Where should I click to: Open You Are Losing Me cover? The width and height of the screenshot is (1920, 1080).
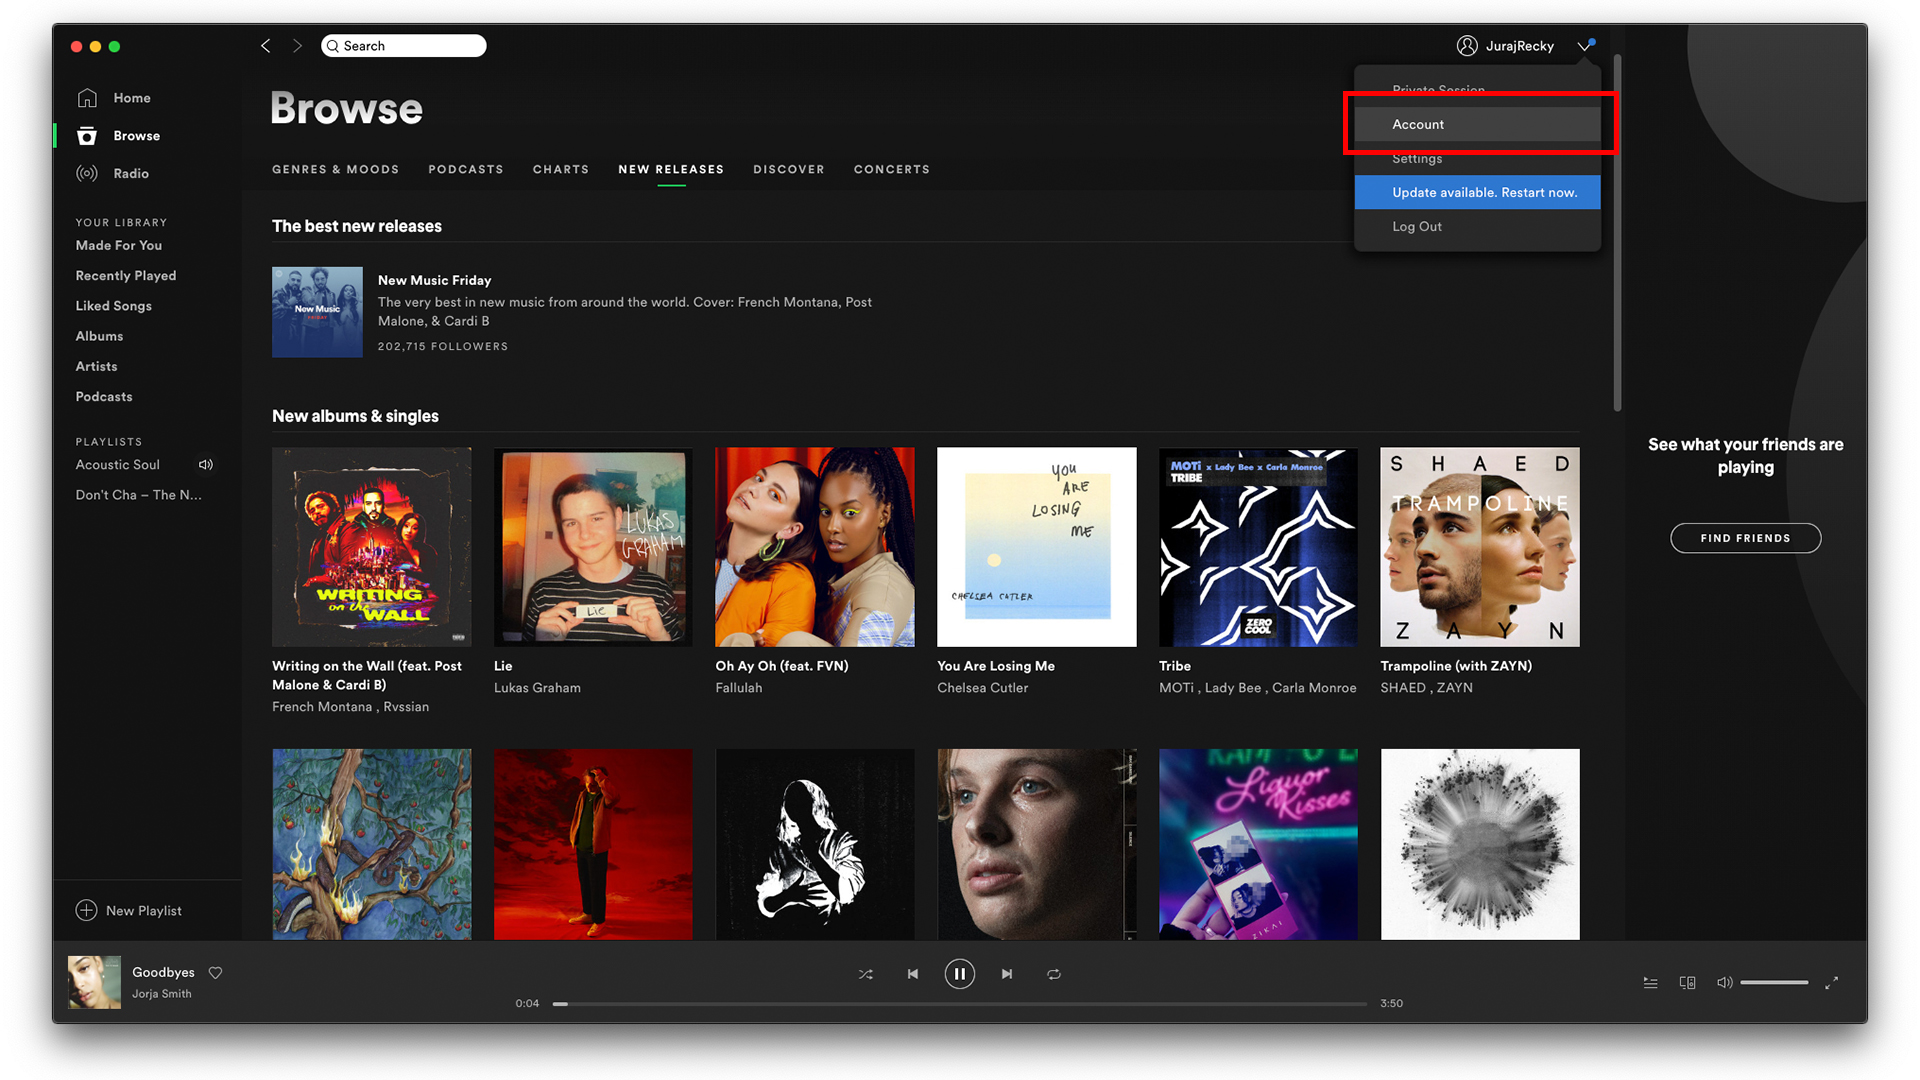1037,547
